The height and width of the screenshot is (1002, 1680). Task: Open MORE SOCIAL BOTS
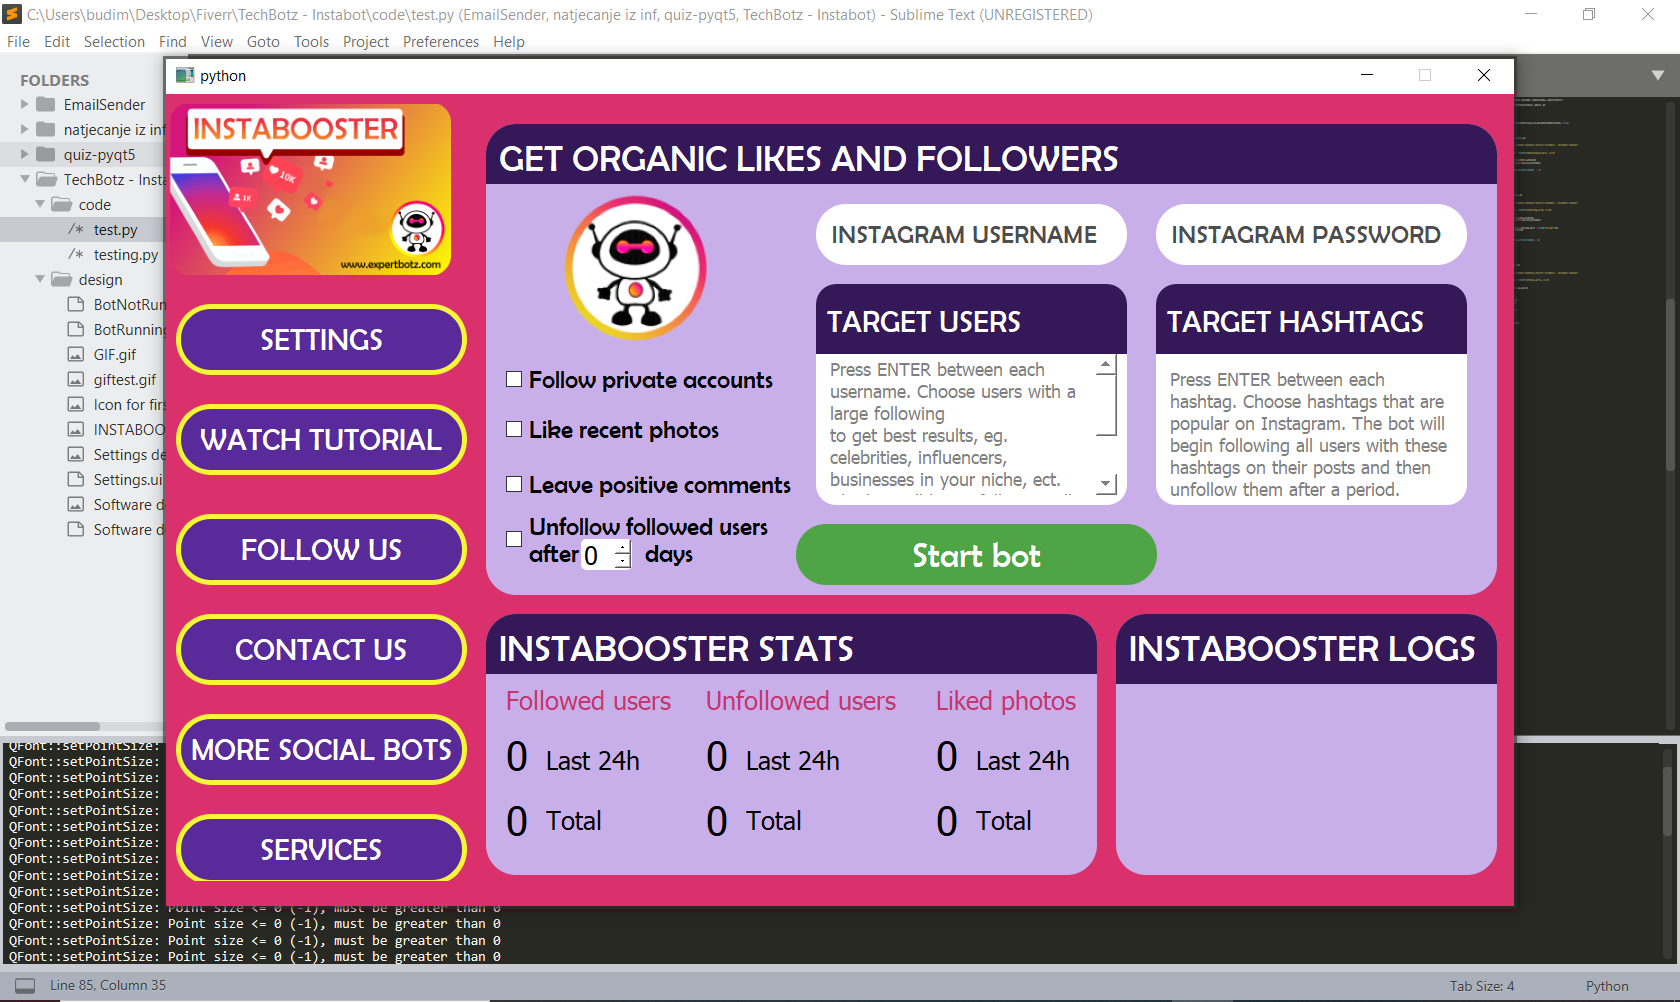[x=321, y=750]
